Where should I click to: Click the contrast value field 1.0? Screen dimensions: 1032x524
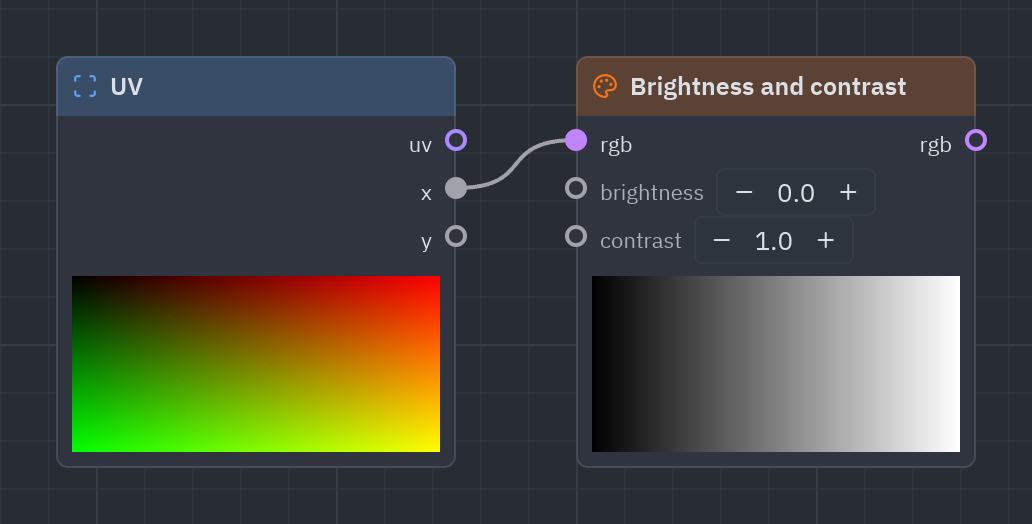tap(773, 241)
